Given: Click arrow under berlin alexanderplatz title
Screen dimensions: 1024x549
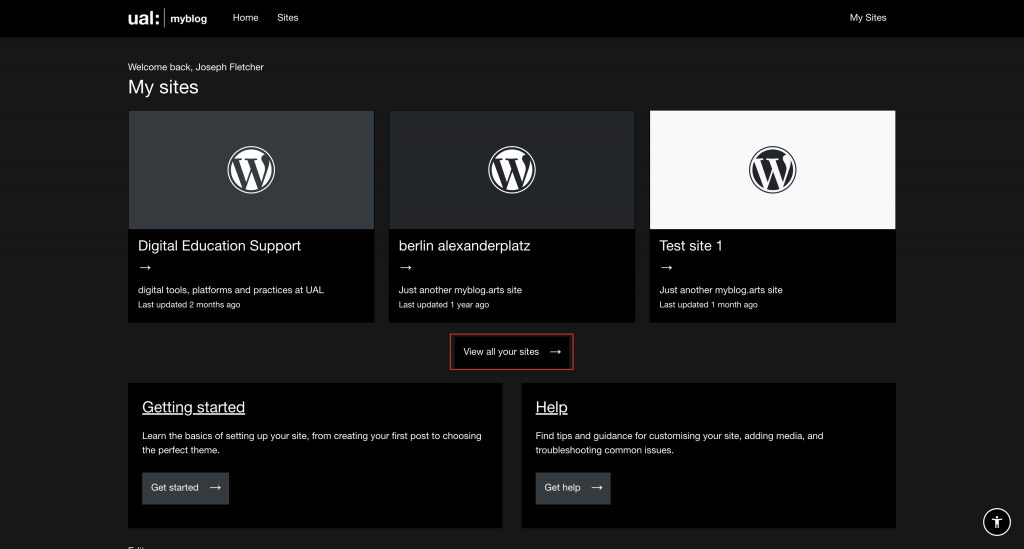Looking at the screenshot, I should 406,268.
